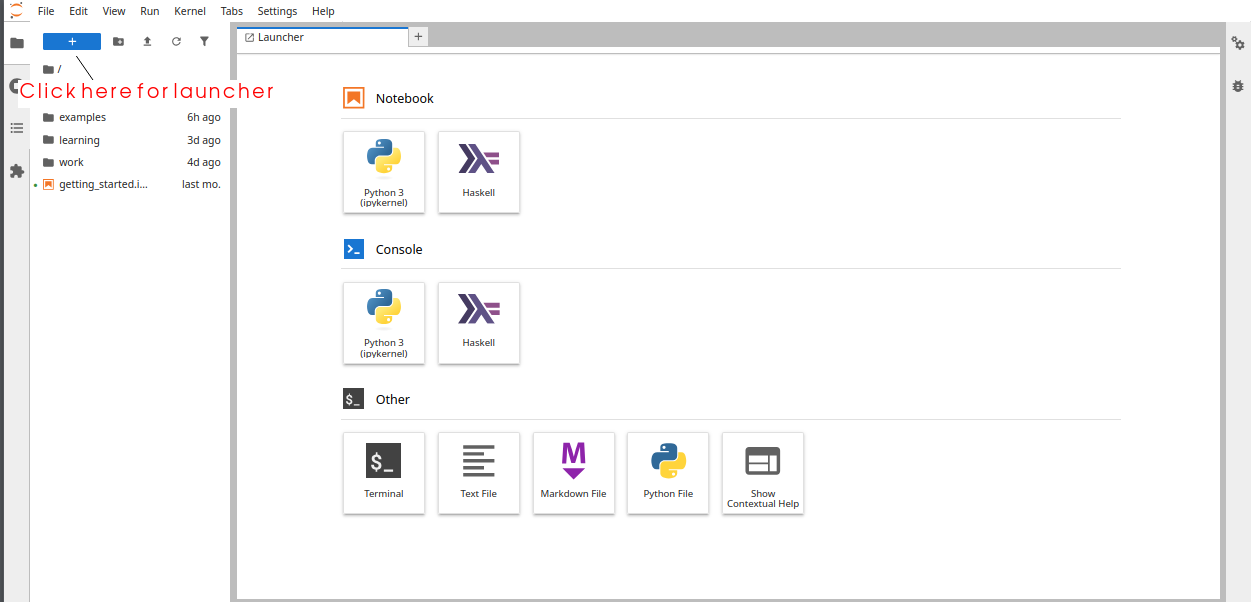
Task: Open the debugger bug icon
Action: click(x=1238, y=87)
